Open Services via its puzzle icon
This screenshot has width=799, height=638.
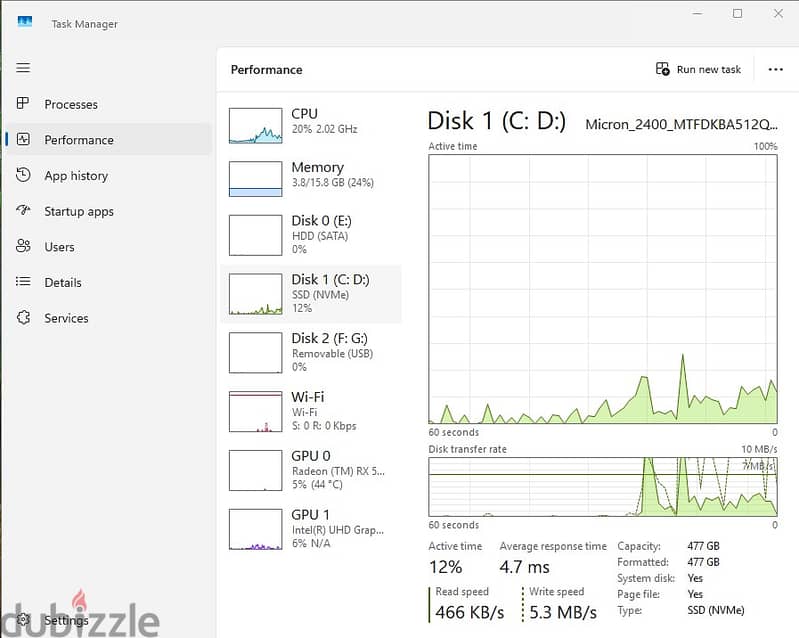[23, 317]
